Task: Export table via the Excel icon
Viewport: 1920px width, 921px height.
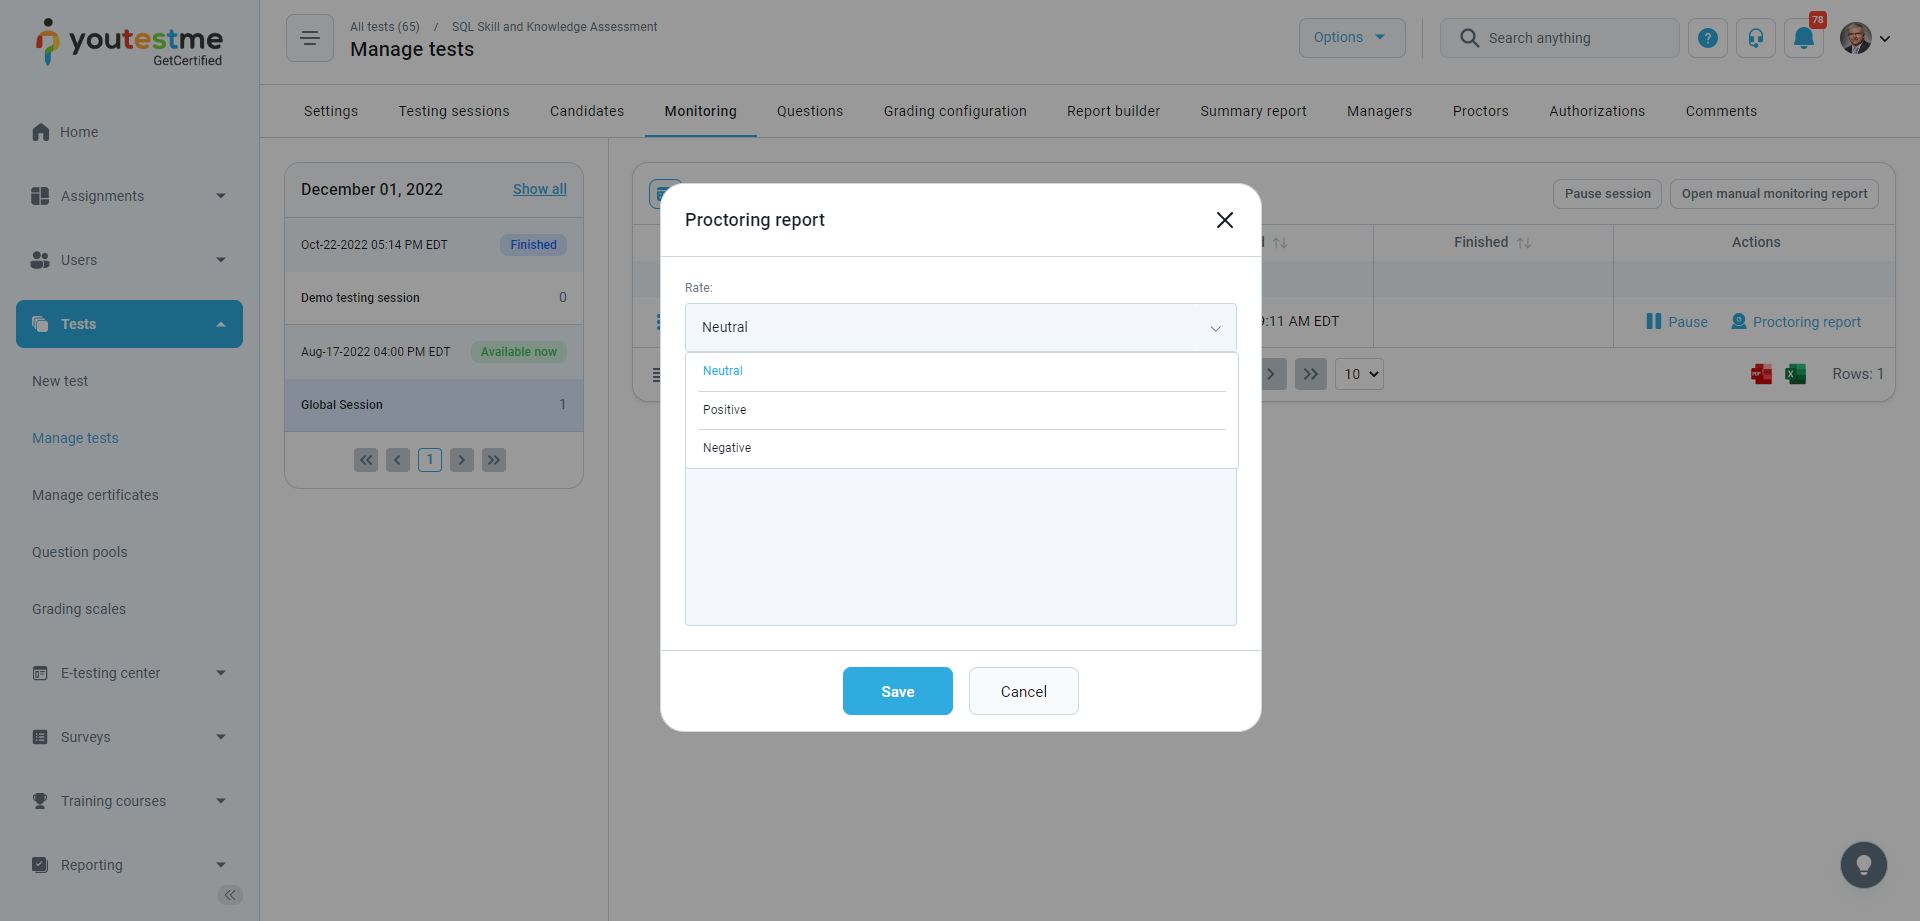Action: pos(1795,374)
